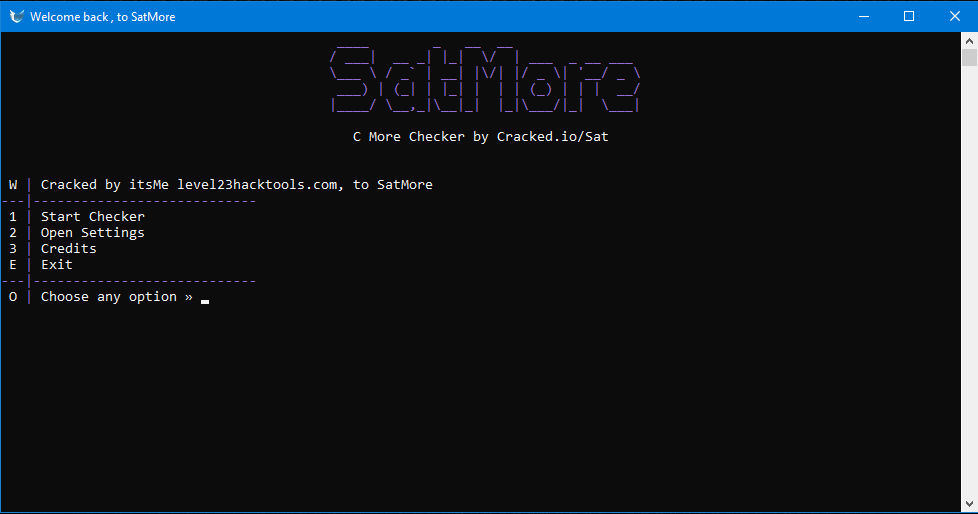The image size is (978, 514).
Task: Click the number '1' beside Start Checker
Action: point(13,216)
